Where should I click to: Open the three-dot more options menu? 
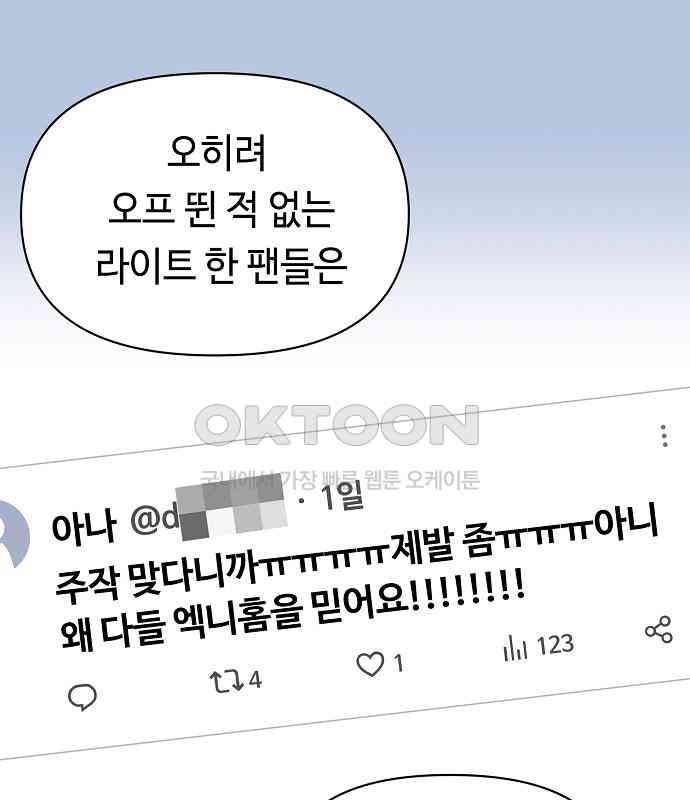(664, 436)
